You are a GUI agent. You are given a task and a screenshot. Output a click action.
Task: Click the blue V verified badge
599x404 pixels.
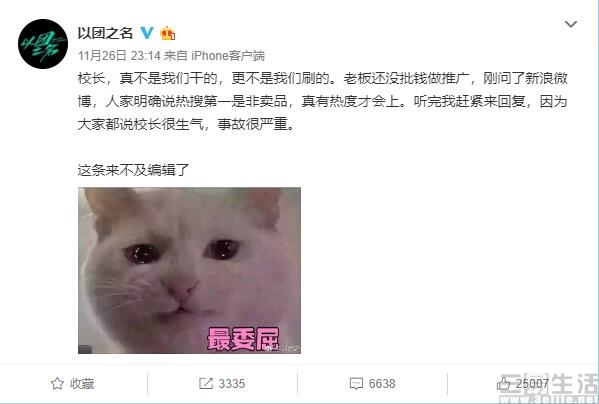pos(147,33)
